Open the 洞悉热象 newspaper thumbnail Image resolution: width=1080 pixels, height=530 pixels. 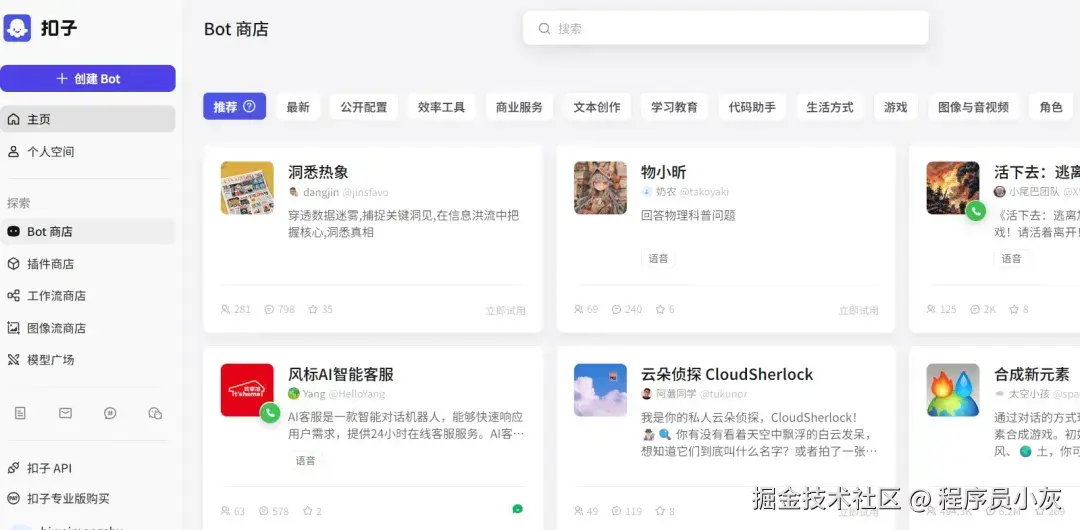pos(247,187)
